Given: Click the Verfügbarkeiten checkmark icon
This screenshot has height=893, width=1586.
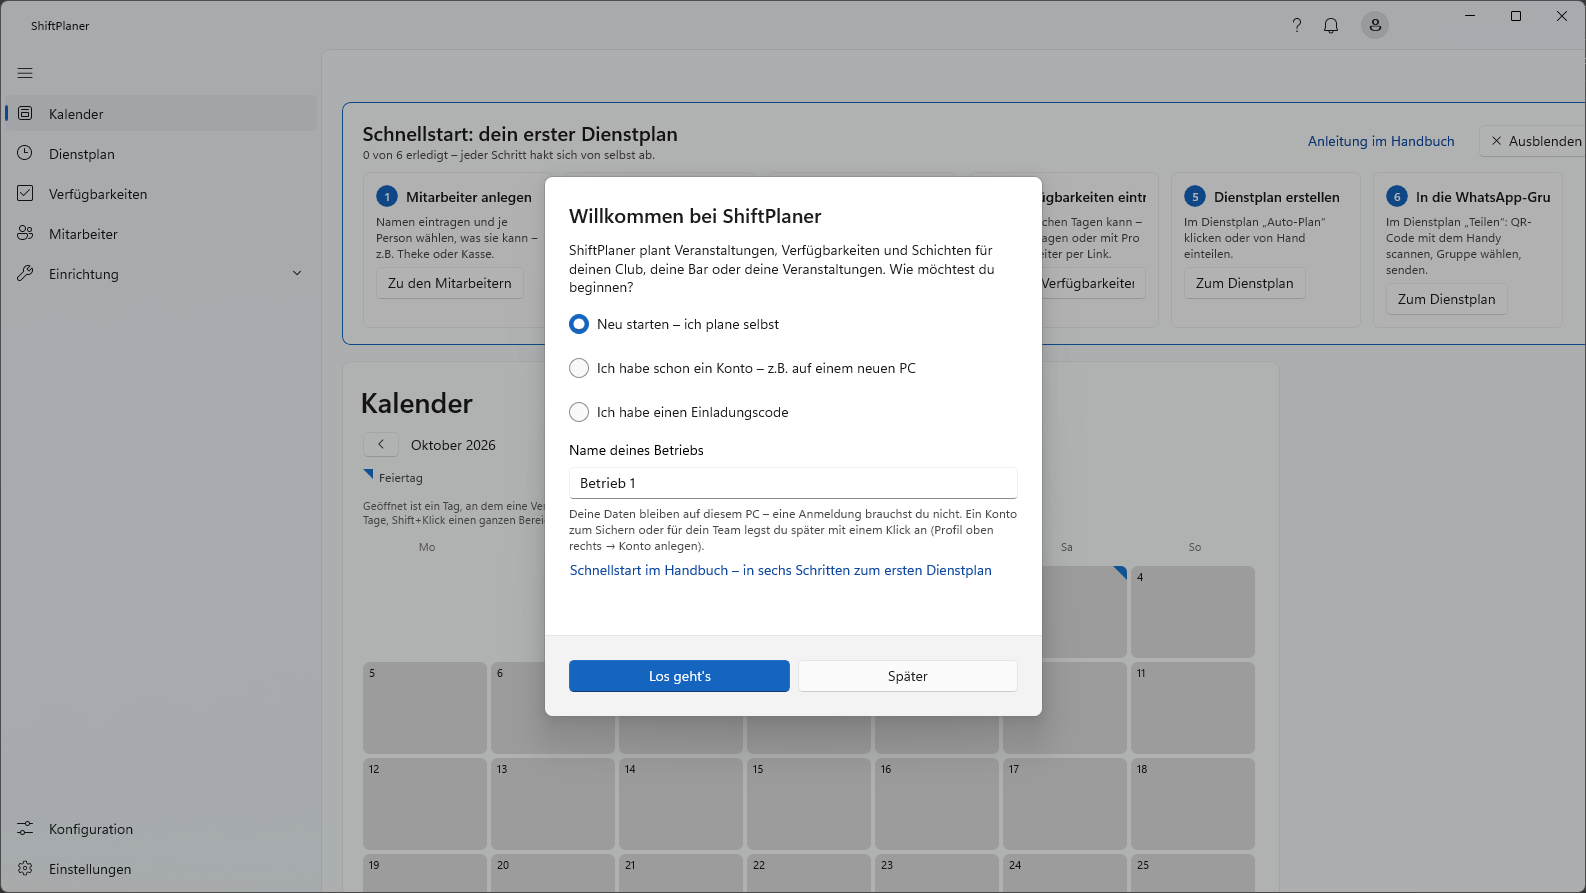Looking at the screenshot, I should coord(26,194).
